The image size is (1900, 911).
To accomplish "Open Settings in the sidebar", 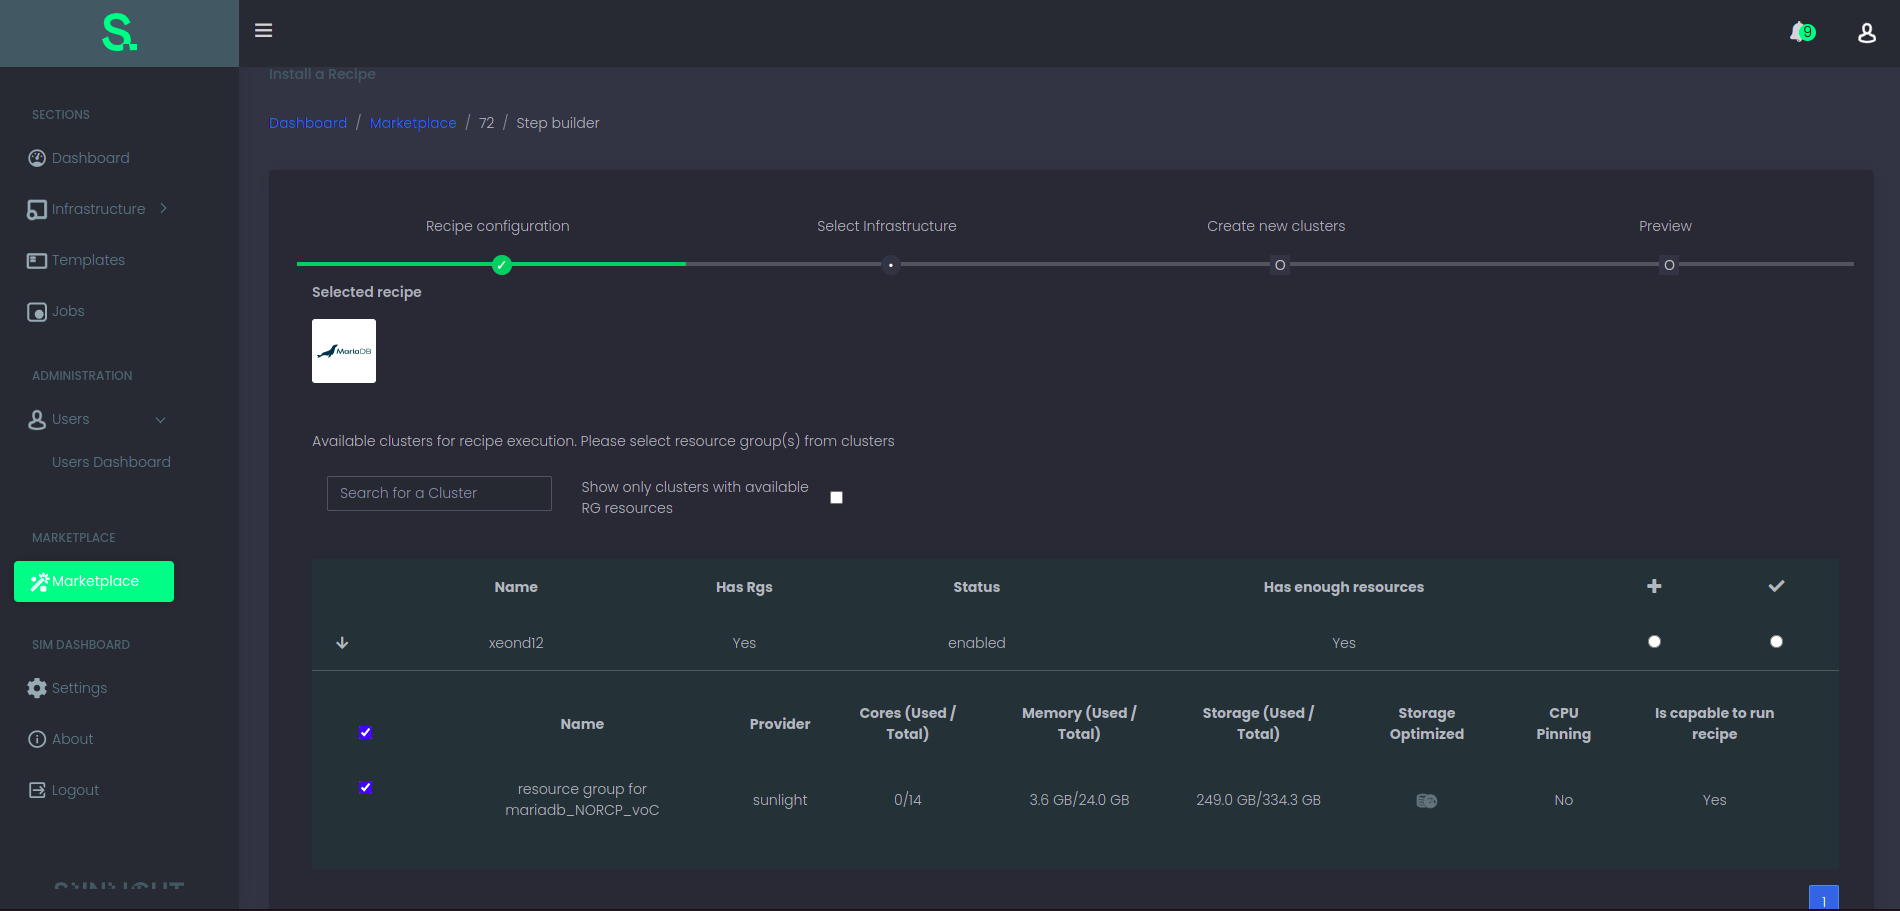I will pyautogui.click(x=79, y=688).
